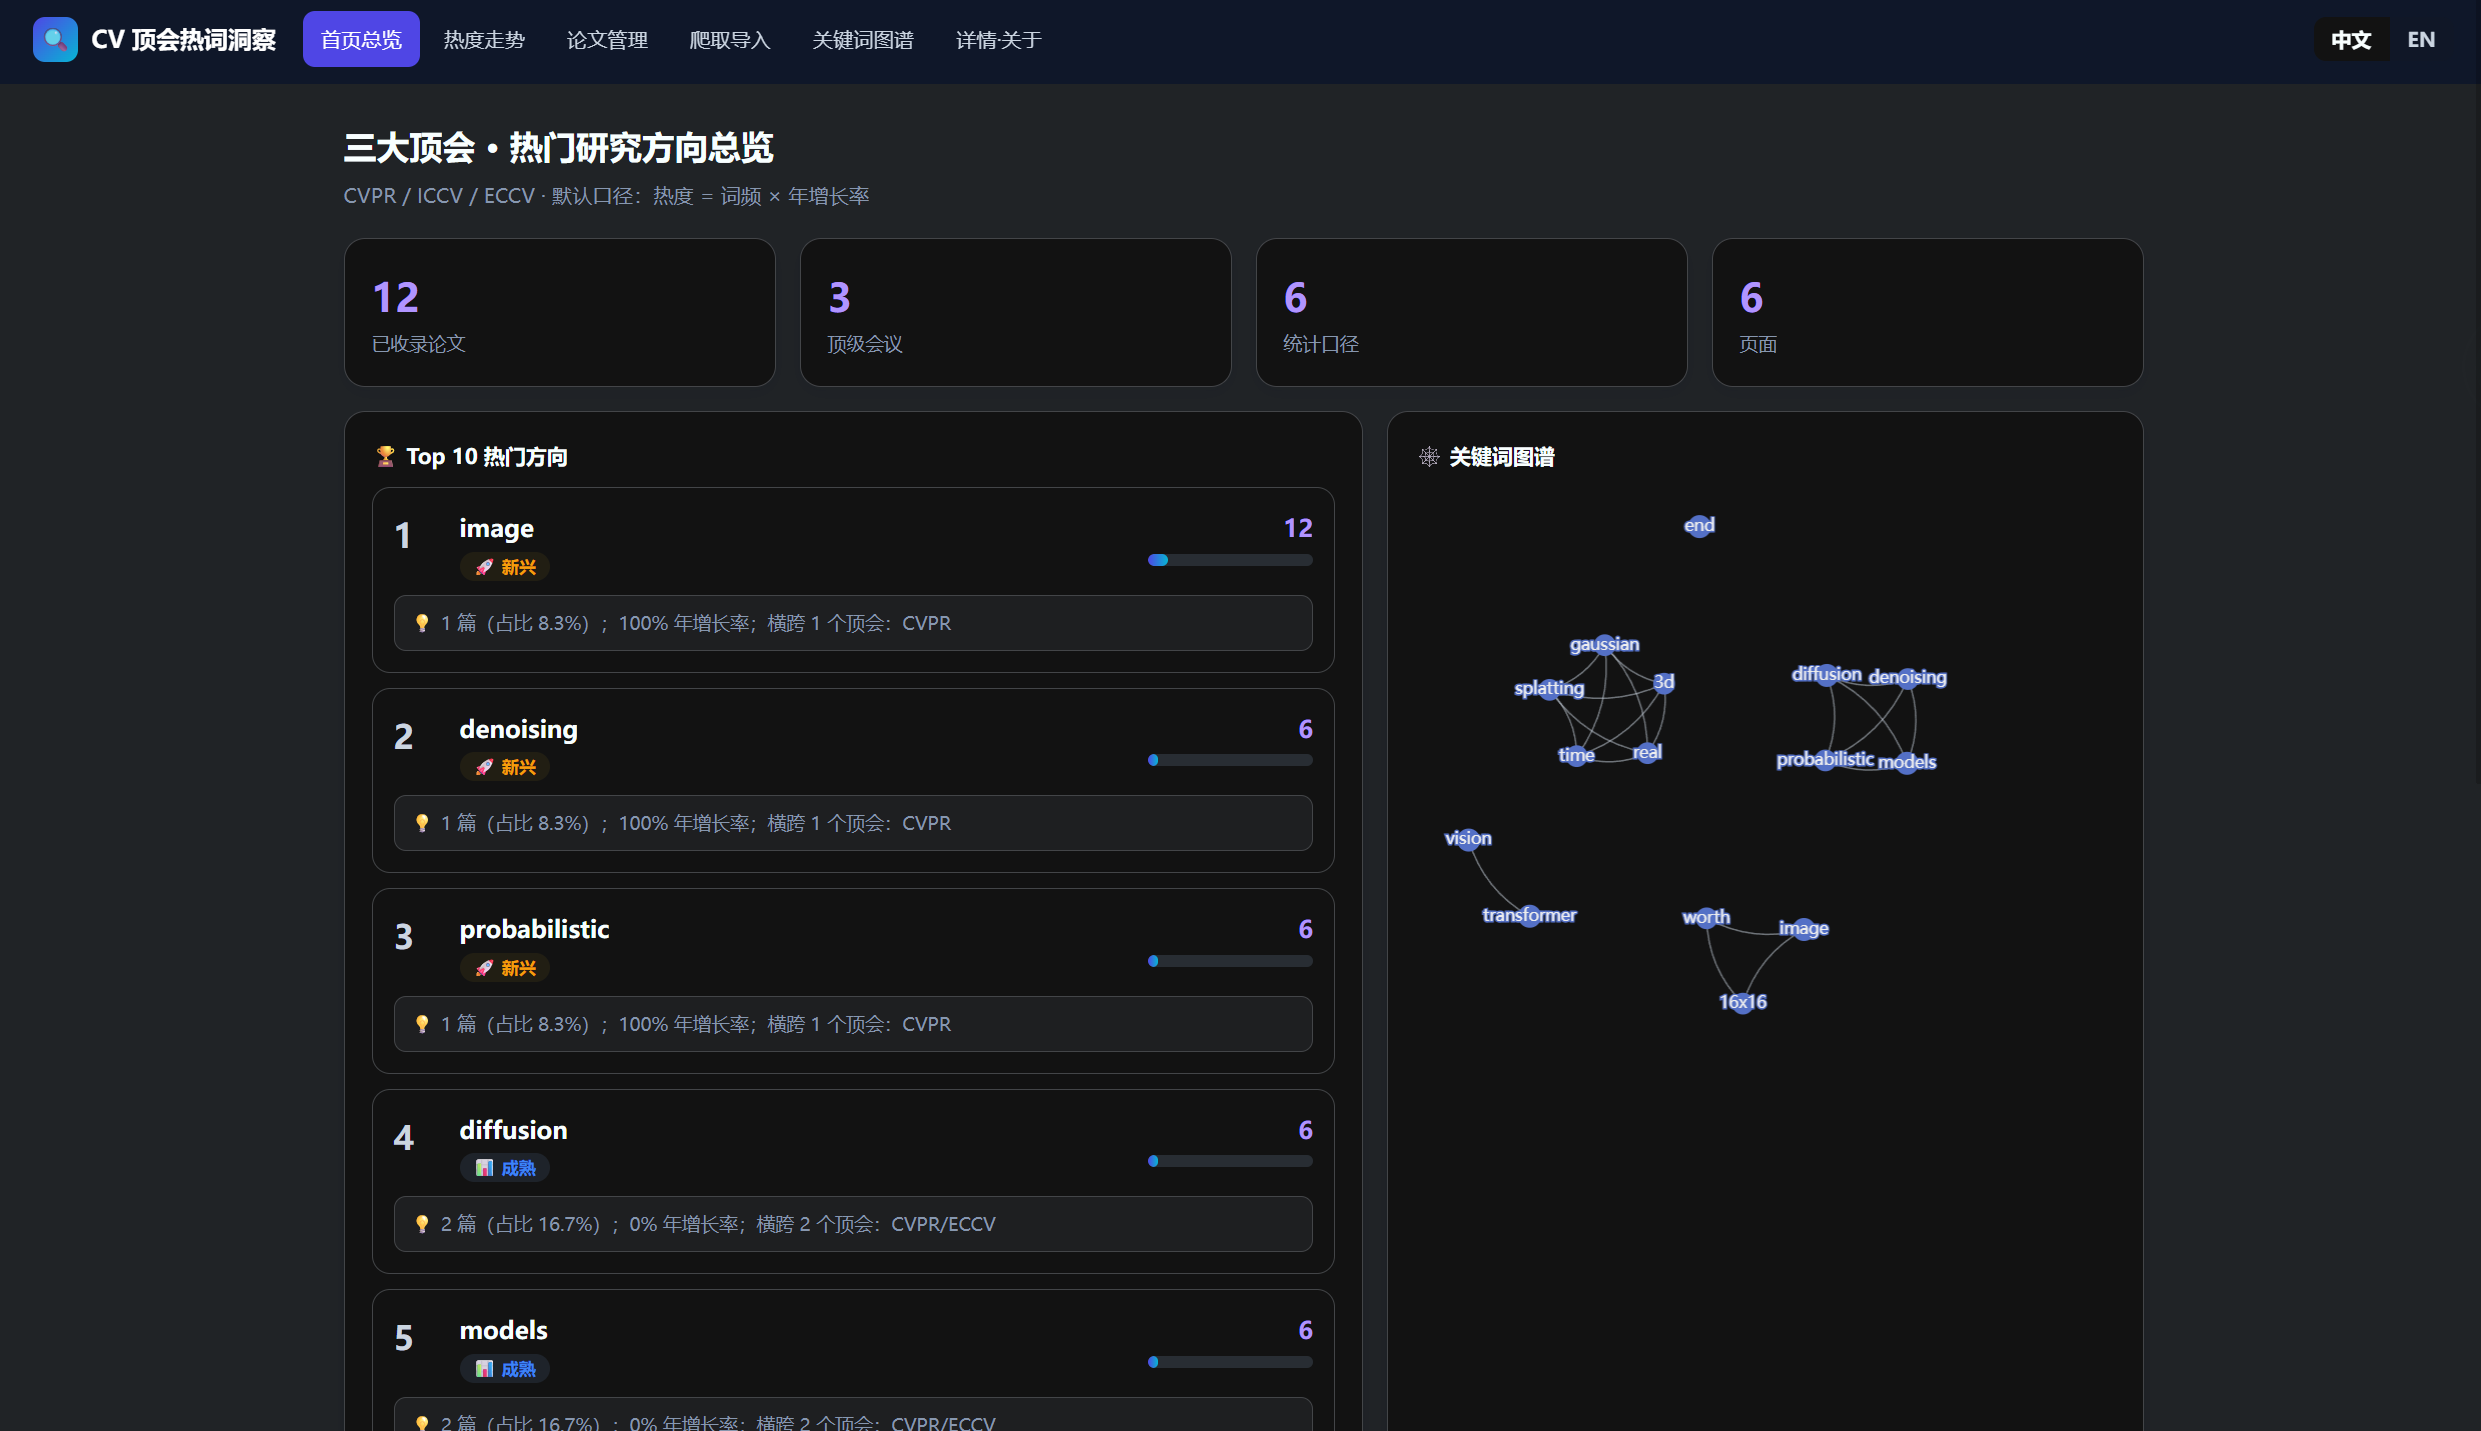Open the 关键词图谱 nav tab

point(863,40)
